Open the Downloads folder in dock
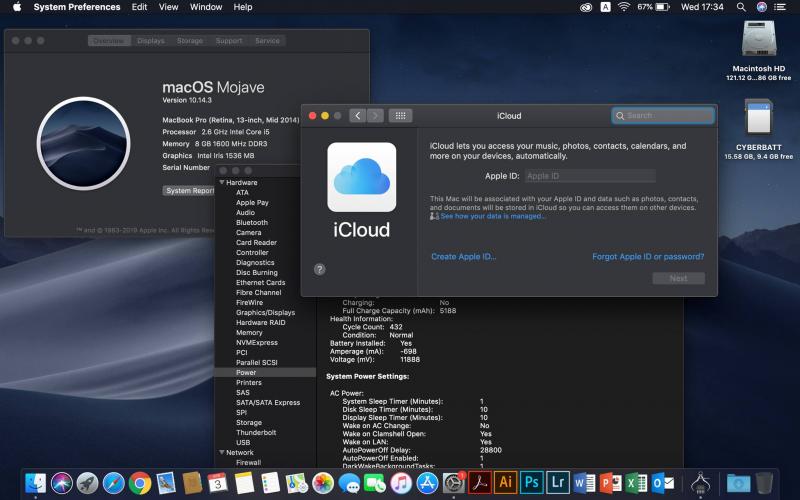Image resolution: width=800 pixels, height=500 pixels. 738,483
